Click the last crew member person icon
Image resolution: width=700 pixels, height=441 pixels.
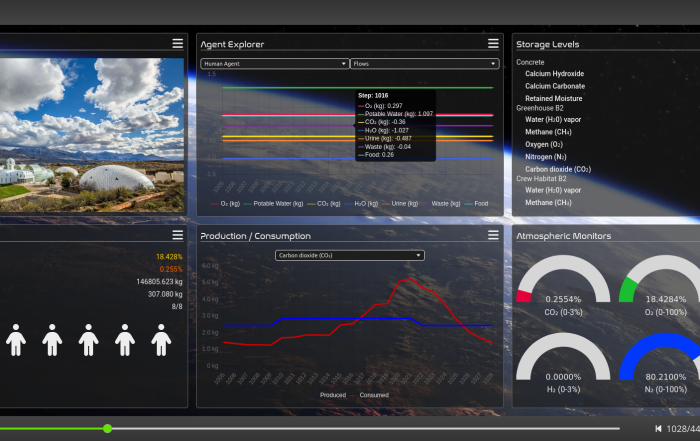tap(161, 340)
